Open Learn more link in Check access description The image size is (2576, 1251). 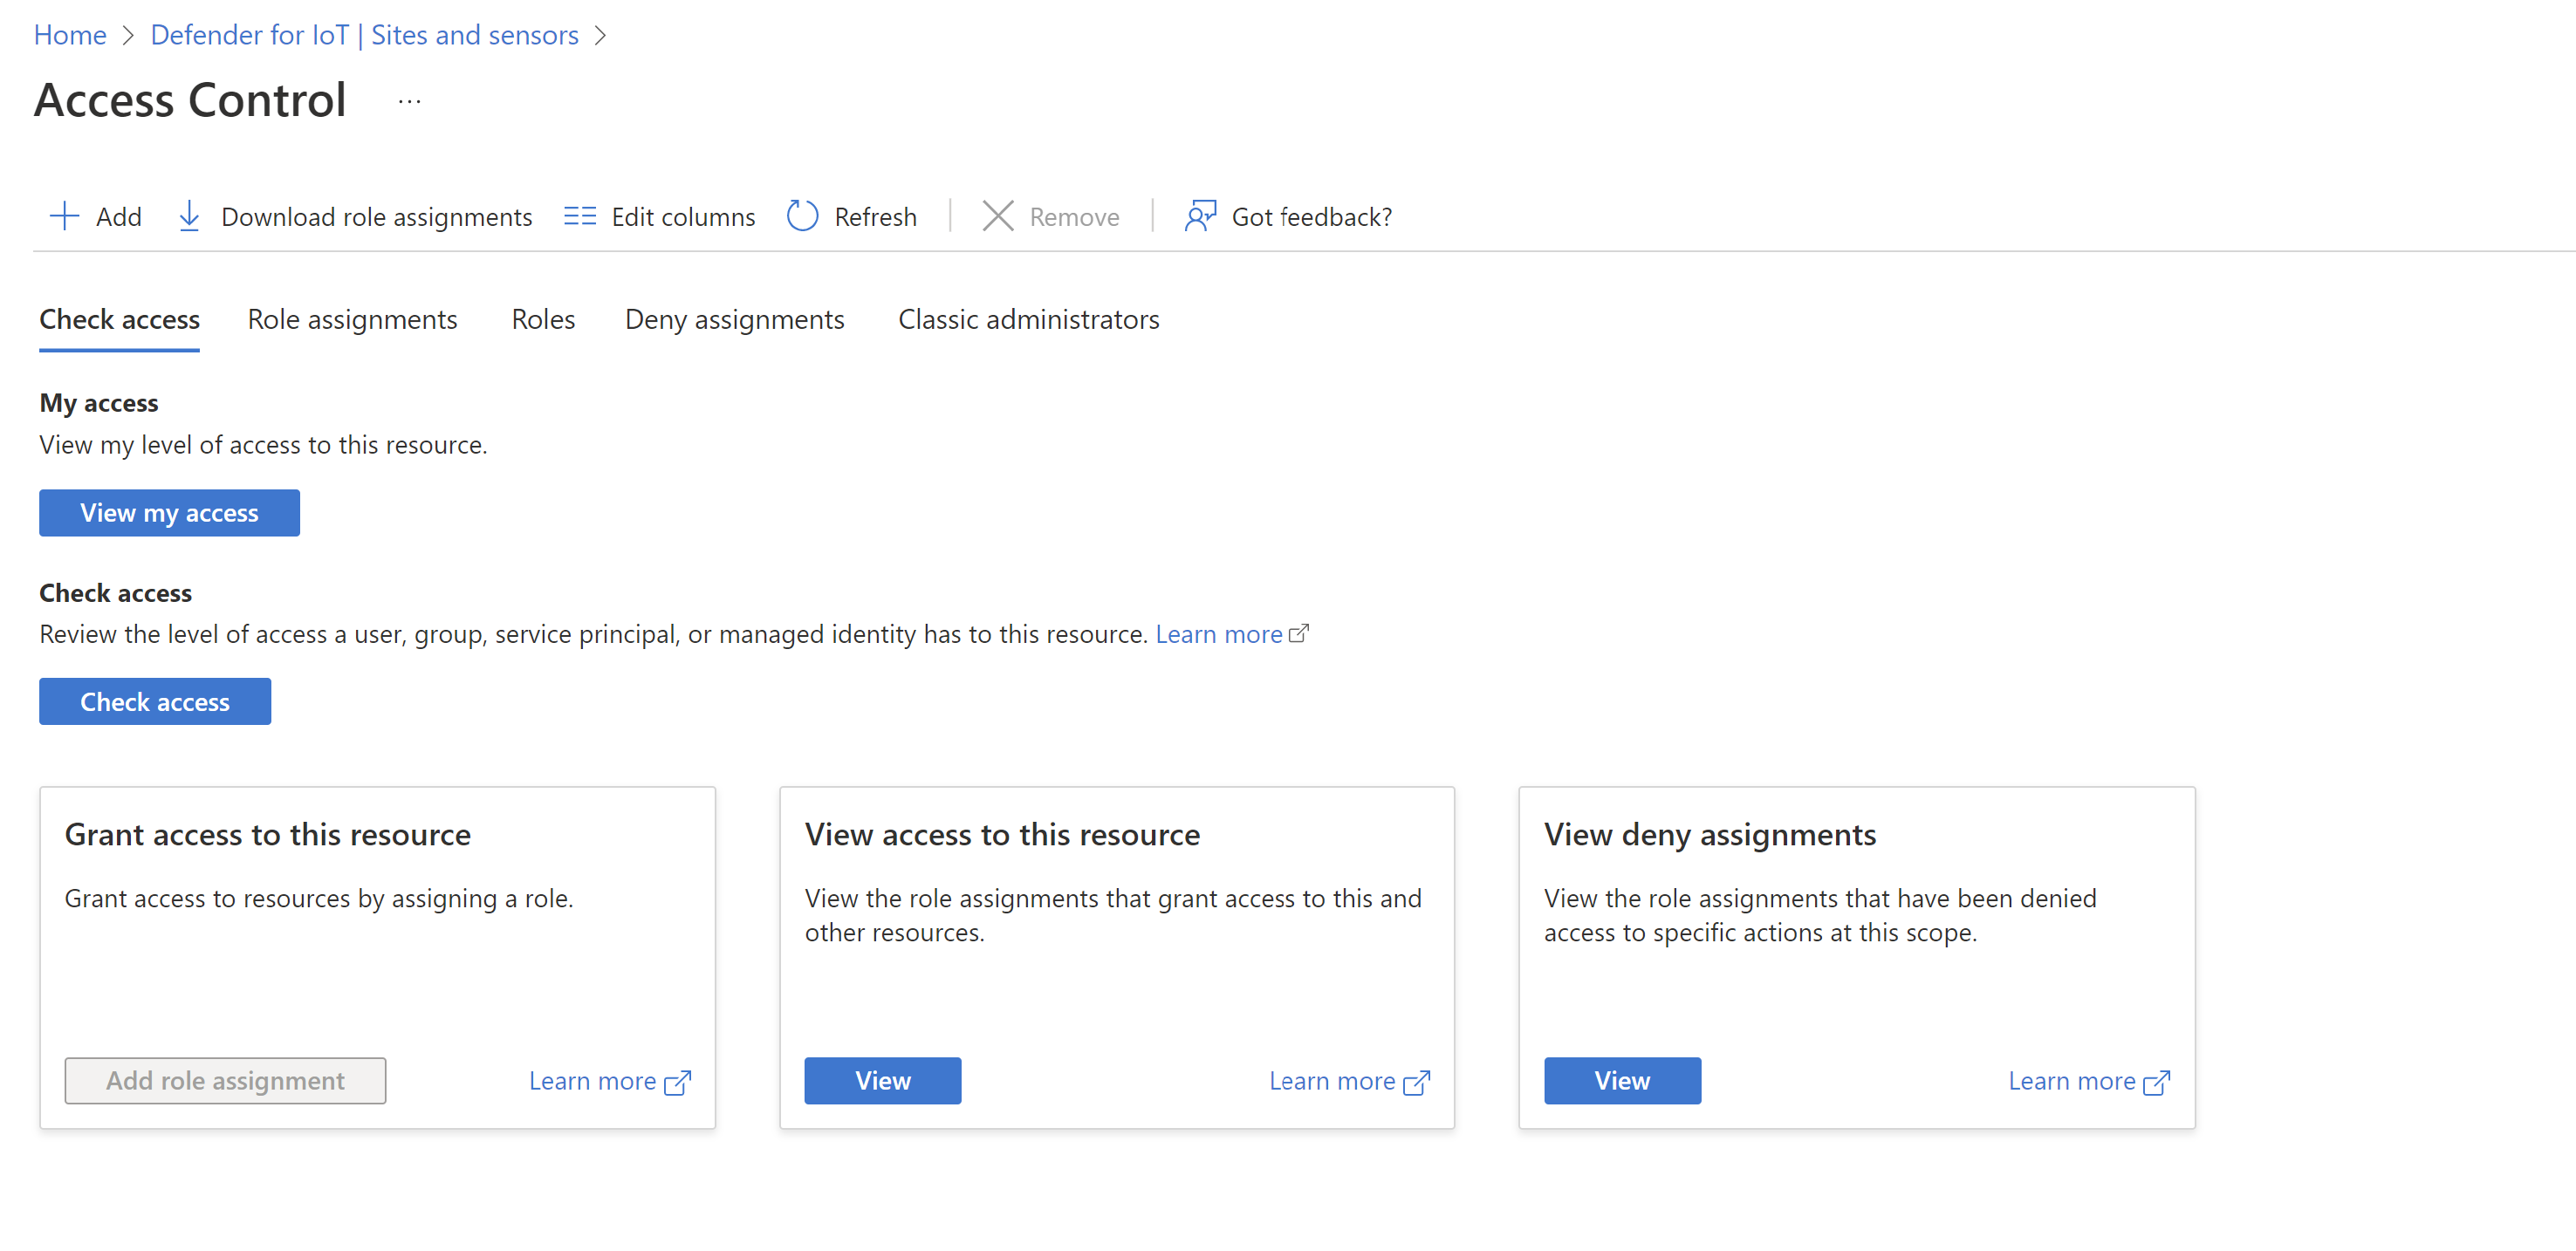click(x=1218, y=634)
